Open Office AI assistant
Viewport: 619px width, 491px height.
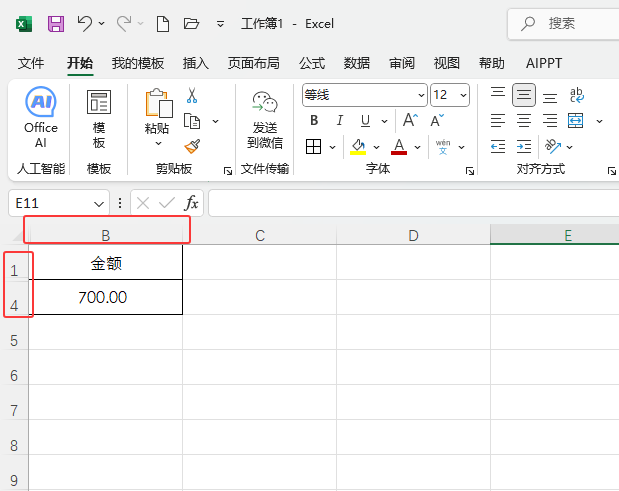pyautogui.click(x=41, y=117)
